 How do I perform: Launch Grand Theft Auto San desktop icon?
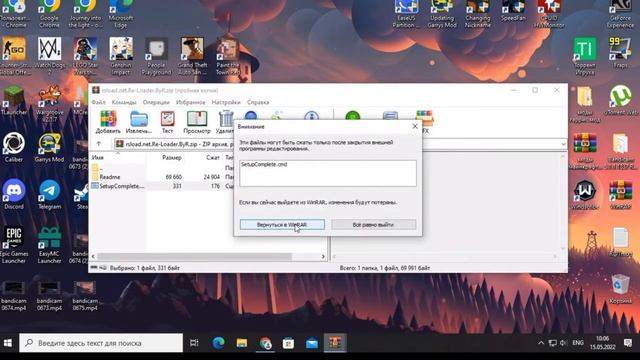coord(192,56)
